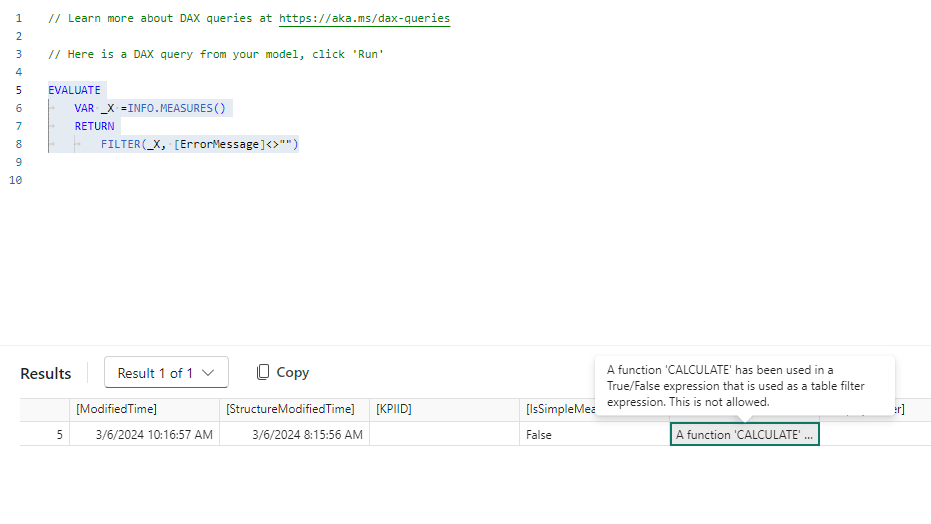This screenshot has height=524, width=931.
Task: Click the empty KPIID cell in row 5
Action: [x=444, y=434]
